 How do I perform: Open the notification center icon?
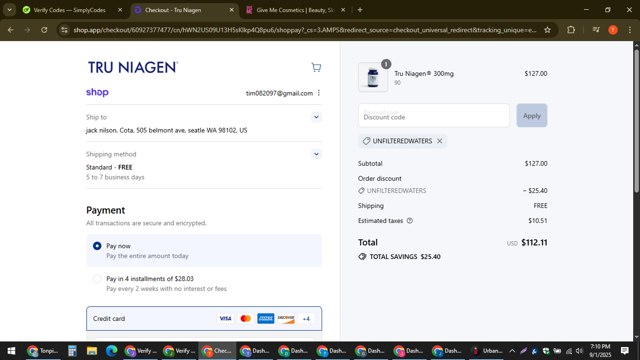click(x=624, y=351)
